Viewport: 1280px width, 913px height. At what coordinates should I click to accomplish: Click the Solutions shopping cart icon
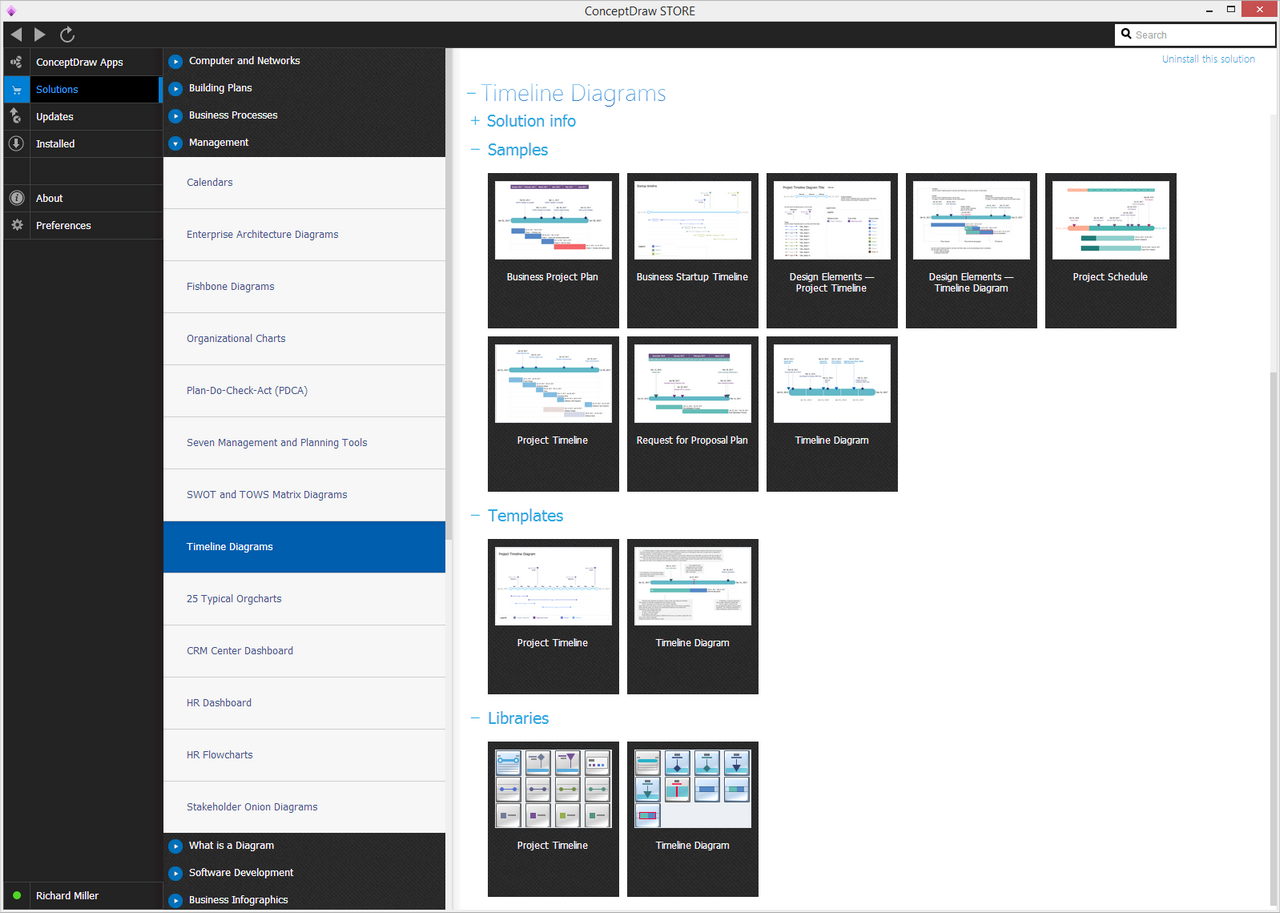(x=16, y=89)
